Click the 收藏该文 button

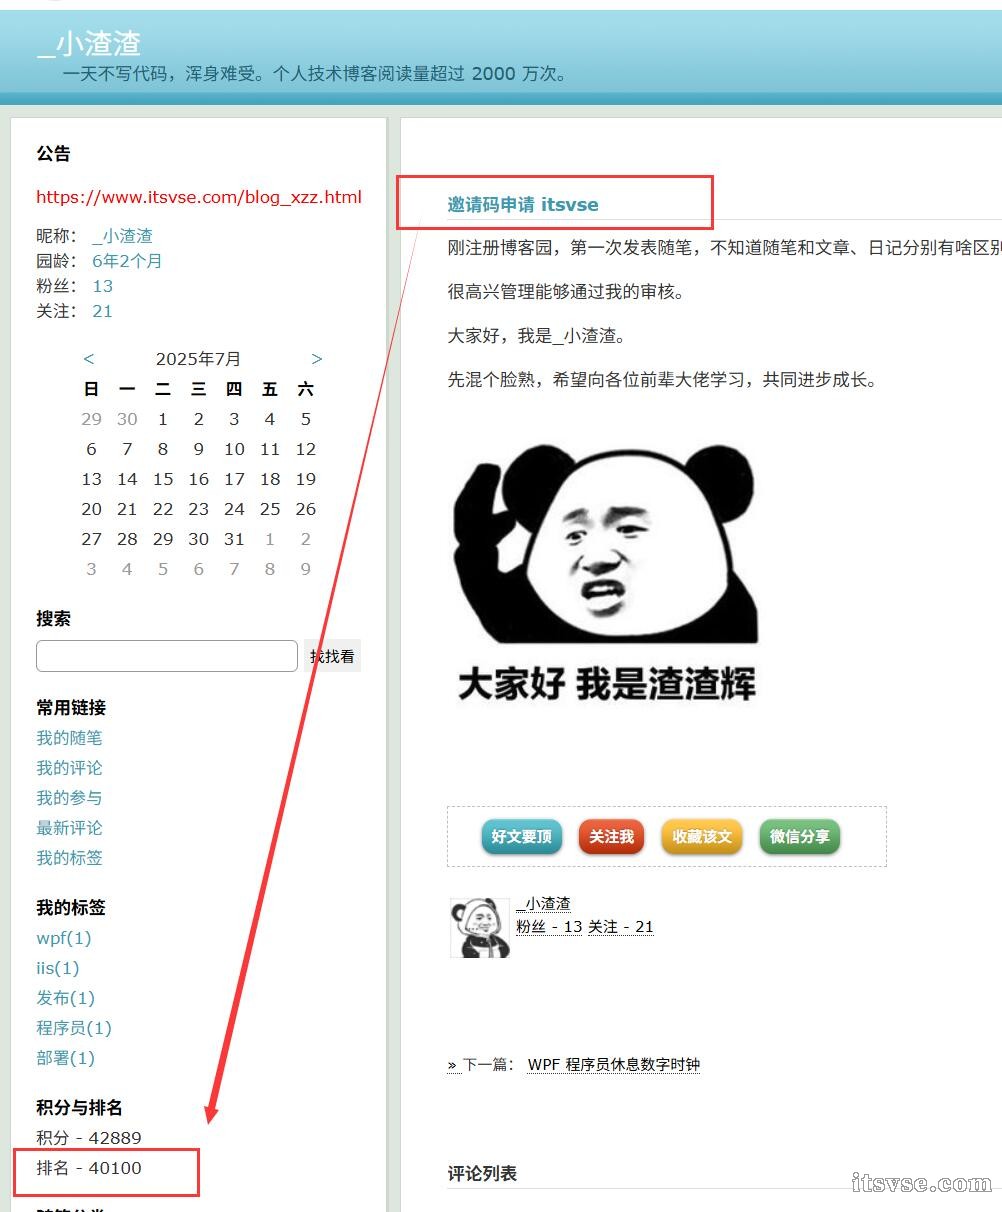pos(702,837)
